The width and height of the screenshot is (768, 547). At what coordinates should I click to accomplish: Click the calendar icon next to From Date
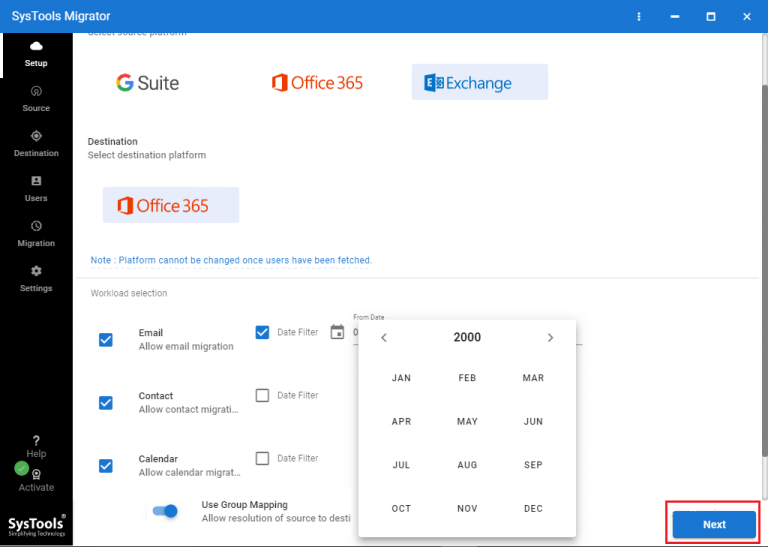click(337, 332)
